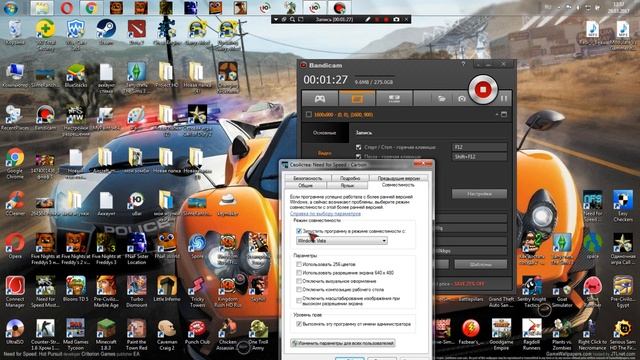
Task: Click Шаблоны button in Bandicam
Action: pos(480,264)
